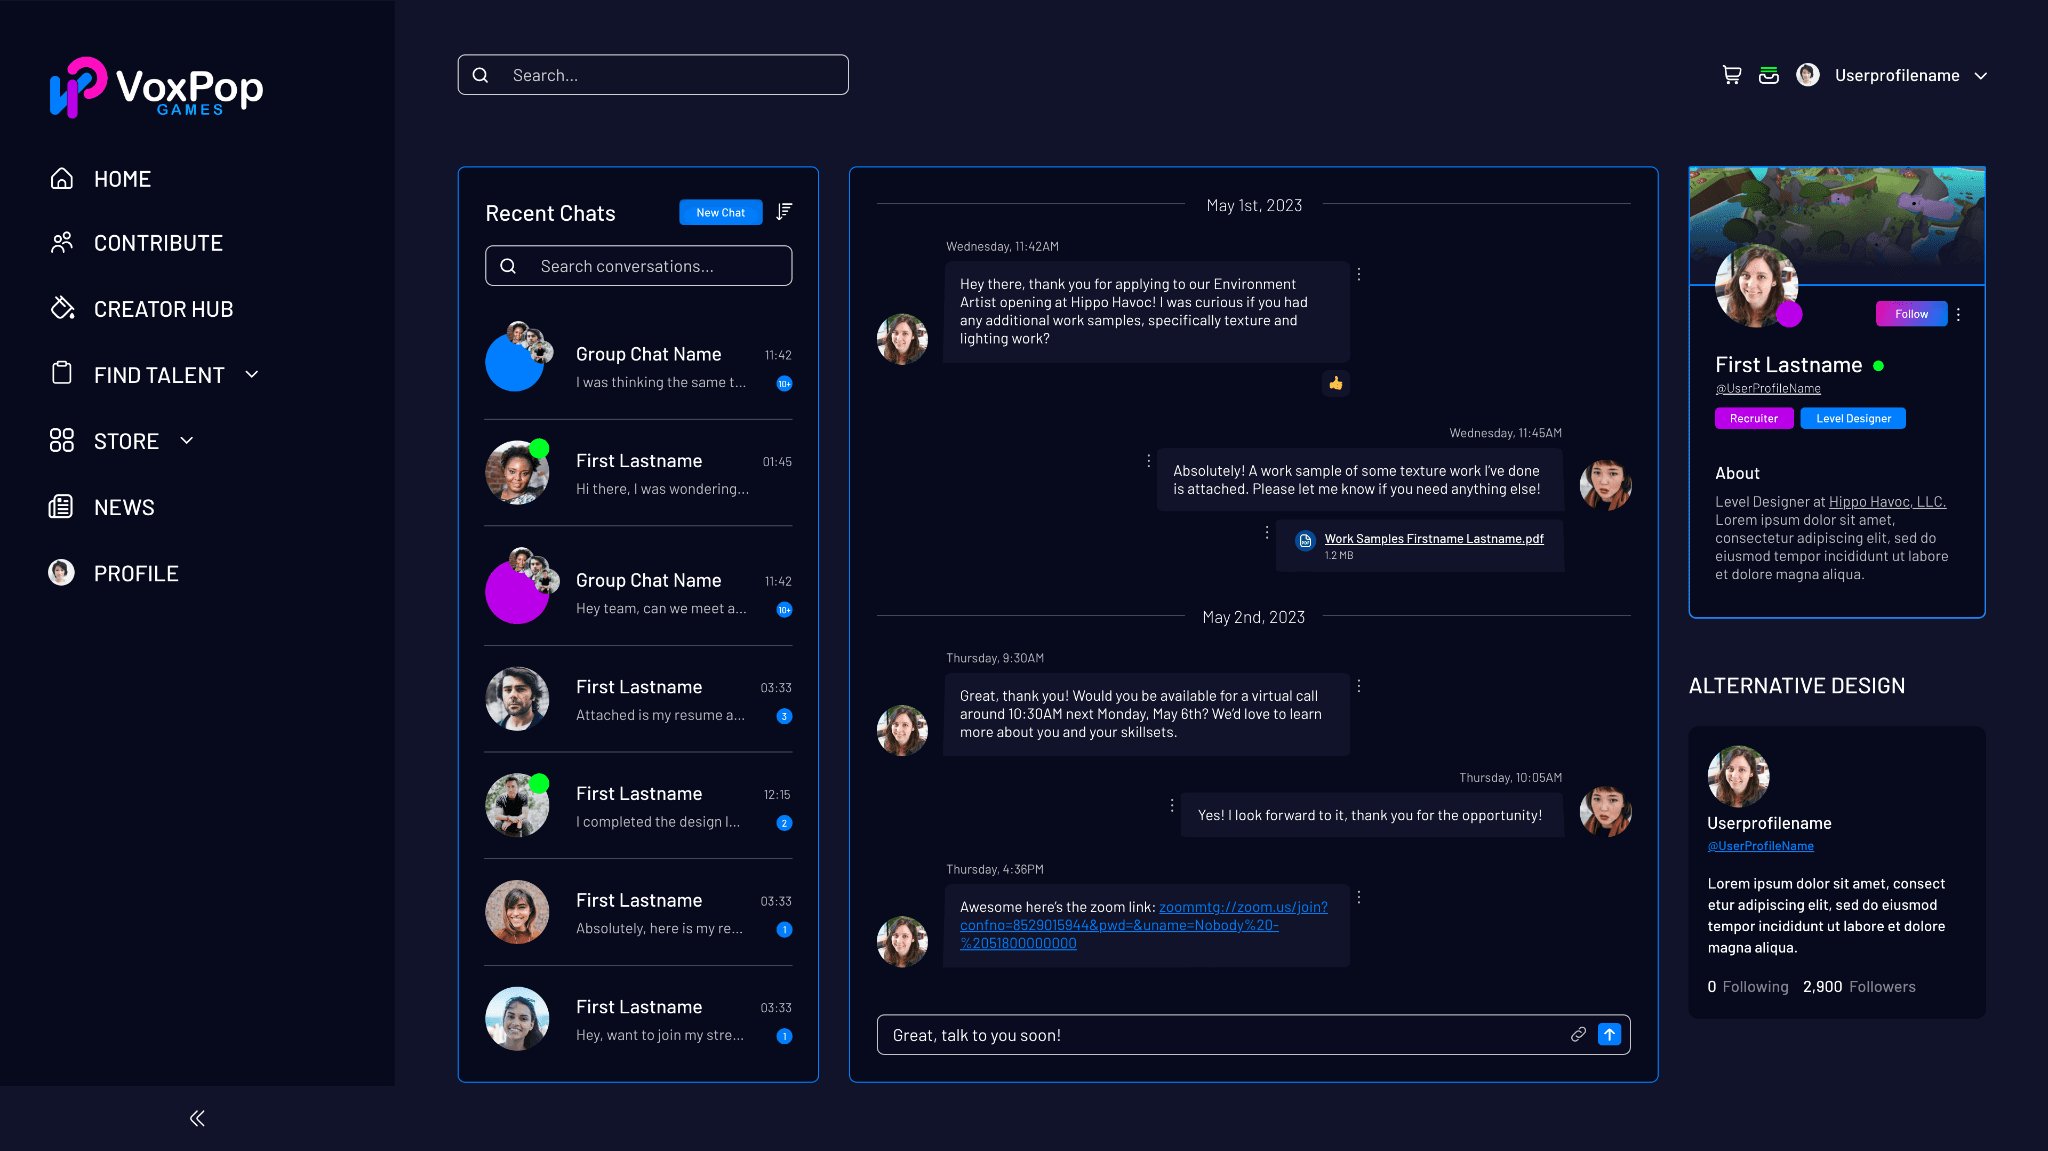The width and height of the screenshot is (2048, 1151).
Task: Click the Level Designer tag
Action: (1853, 418)
